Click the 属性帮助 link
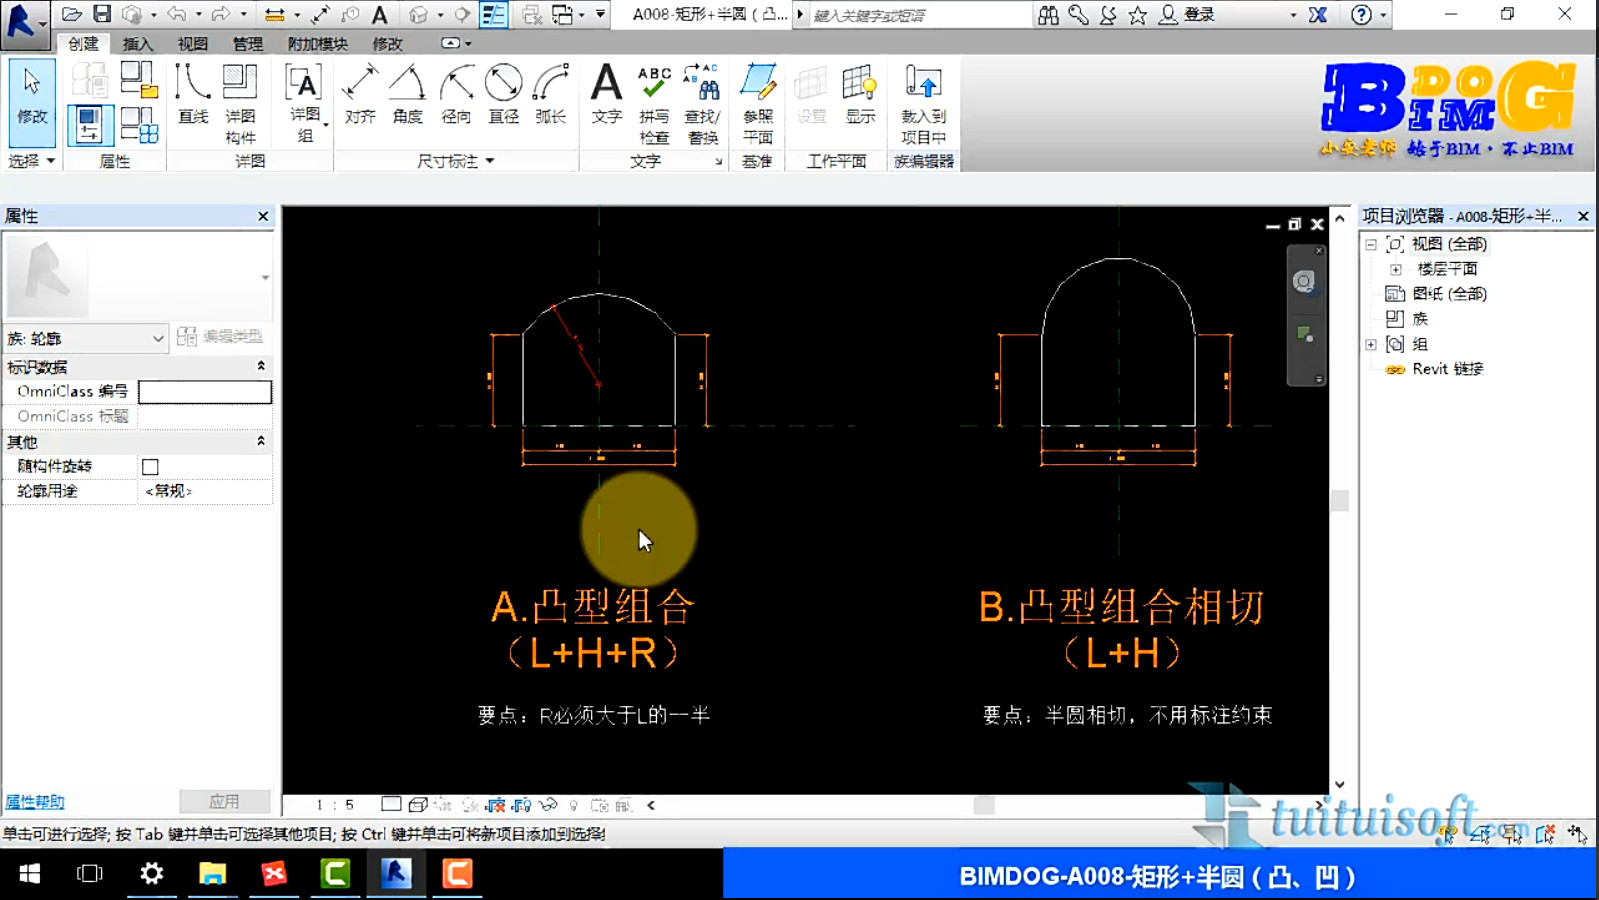The width and height of the screenshot is (1599, 900). 35,802
